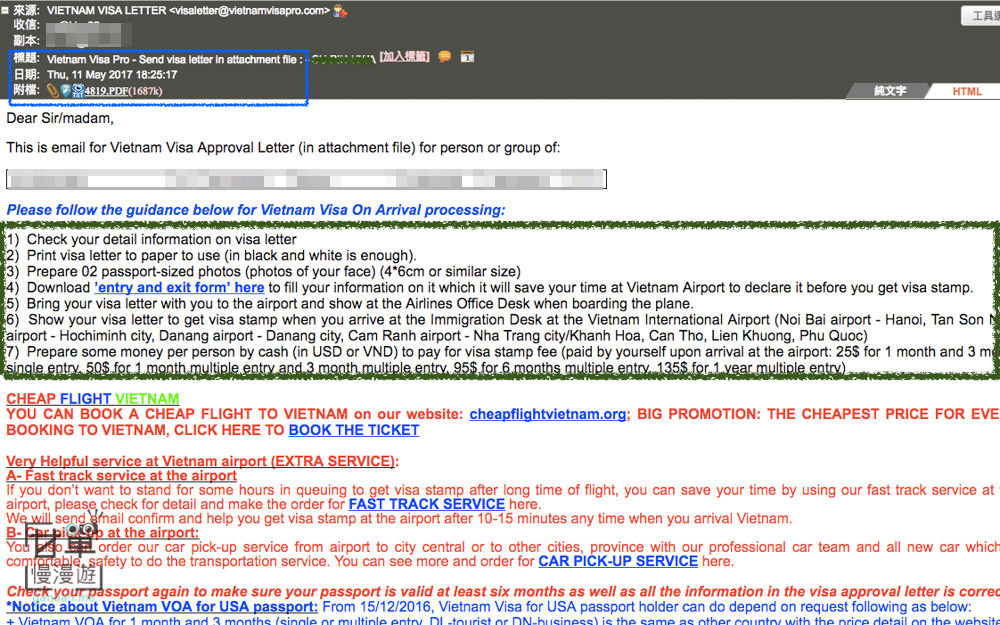The width and height of the screenshot is (1000, 625).
Task: Click the 加入標籤 add-tag link
Action: tap(404, 57)
